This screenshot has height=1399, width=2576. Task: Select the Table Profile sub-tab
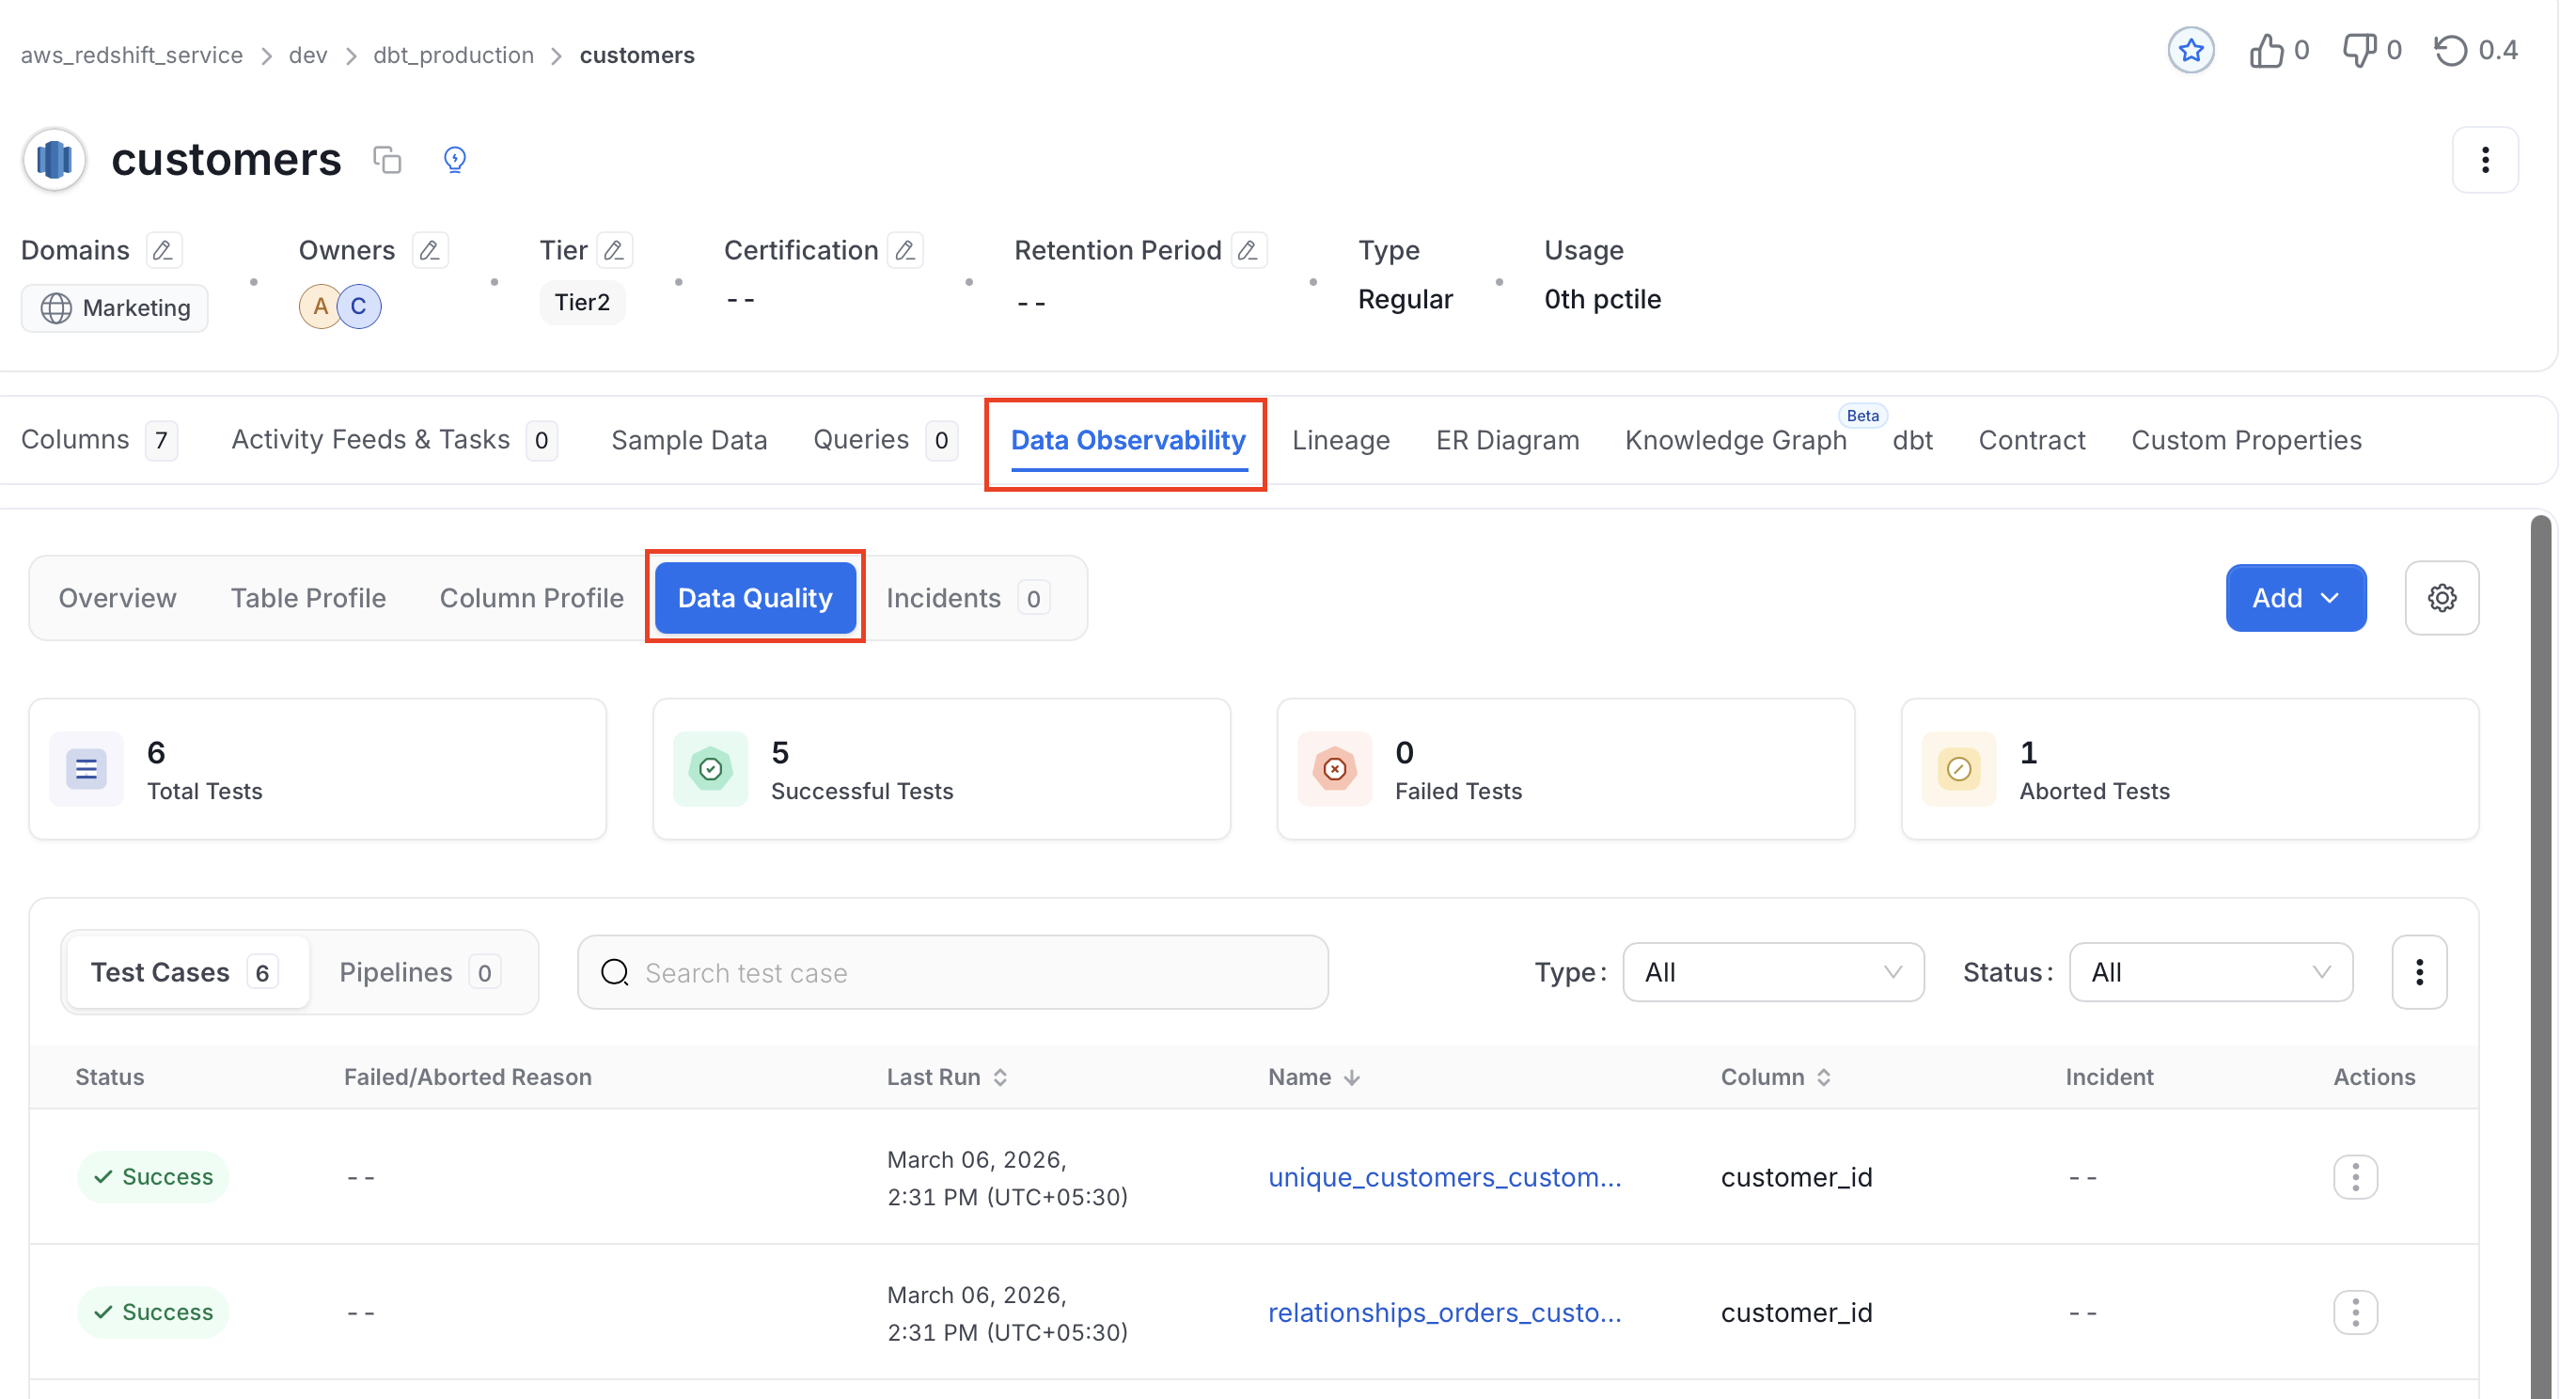coord(308,597)
